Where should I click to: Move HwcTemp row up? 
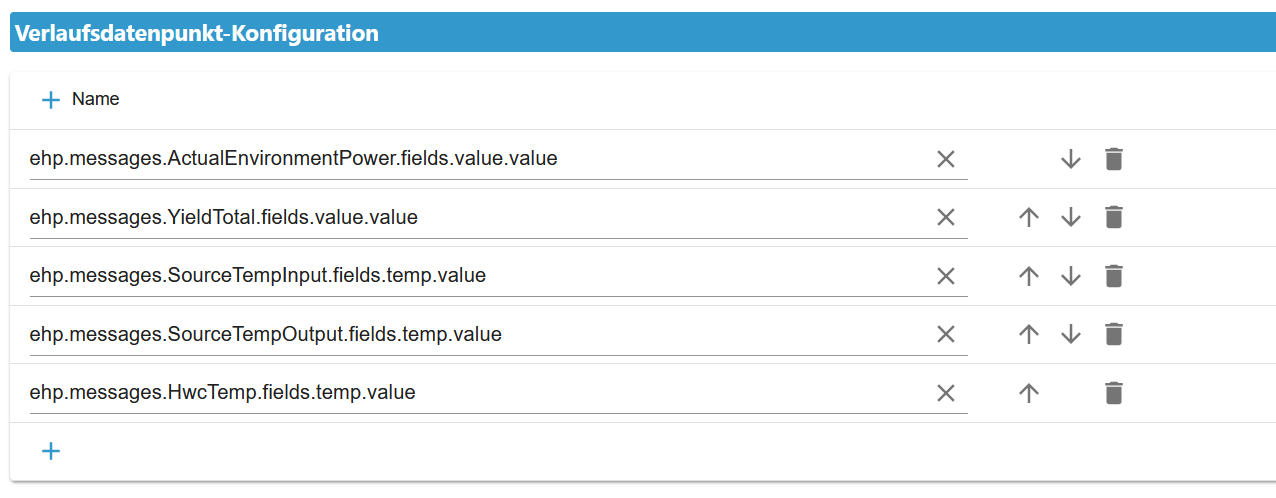click(1029, 393)
